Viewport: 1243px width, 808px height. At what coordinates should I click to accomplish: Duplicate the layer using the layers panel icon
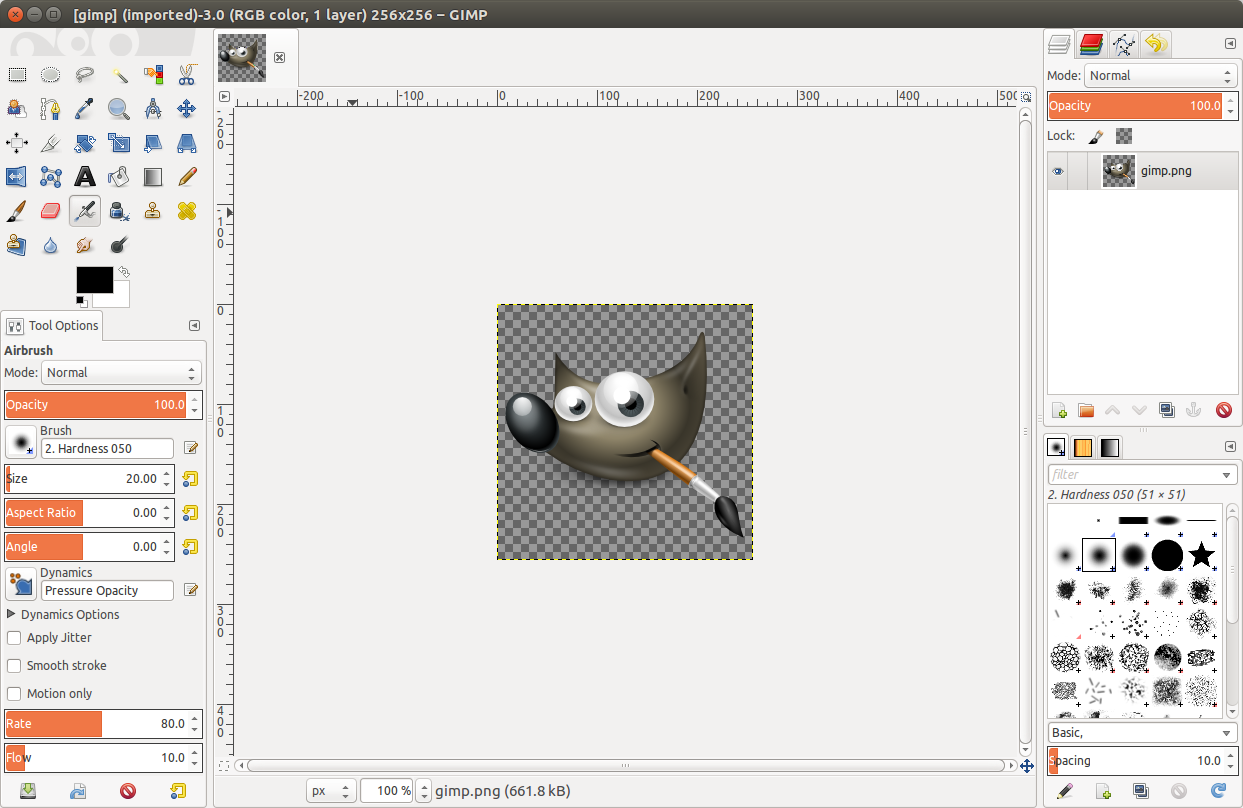tap(1167, 410)
